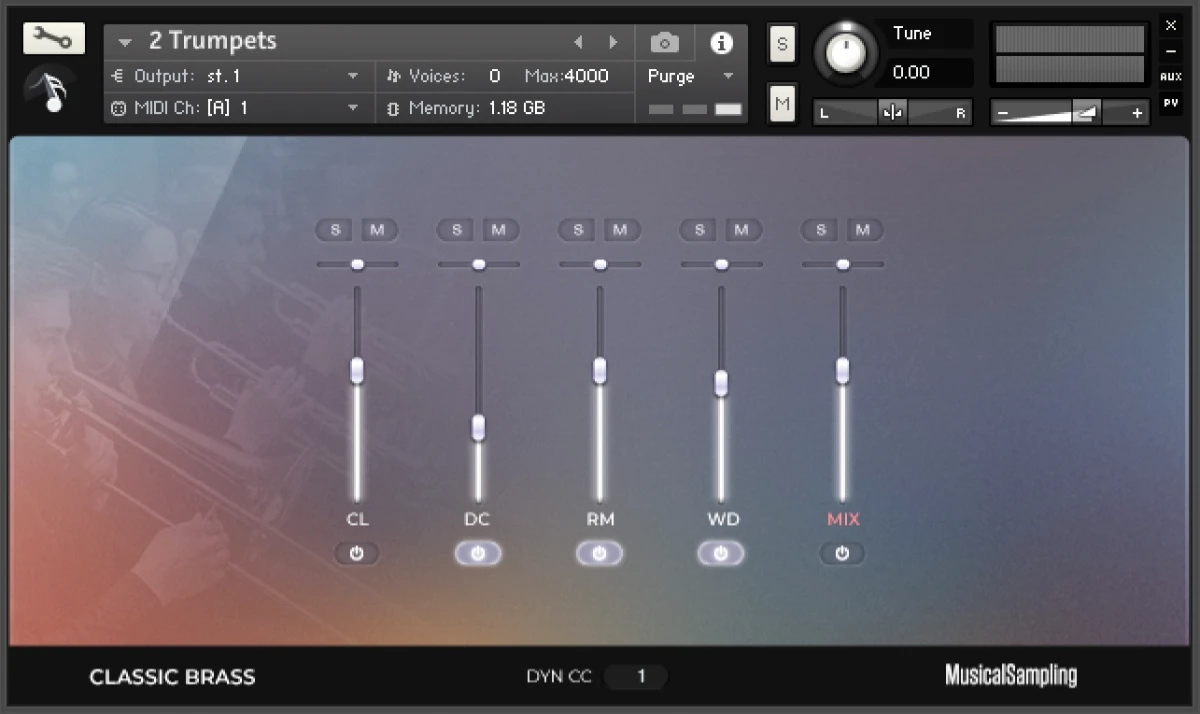Mute the WD microphone channel
The image size is (1200, 714).
click(743, 230)
